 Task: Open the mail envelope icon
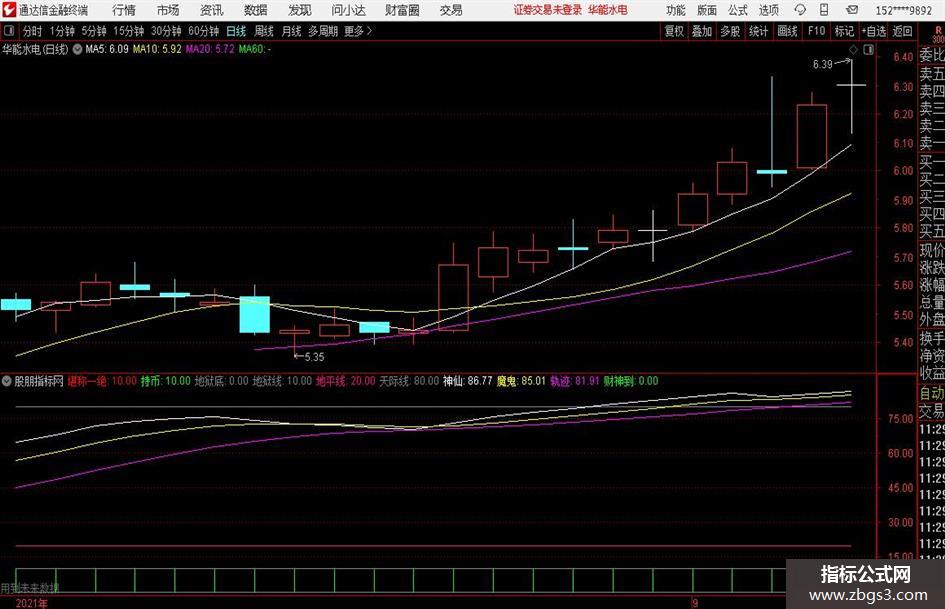click(852, 10)
